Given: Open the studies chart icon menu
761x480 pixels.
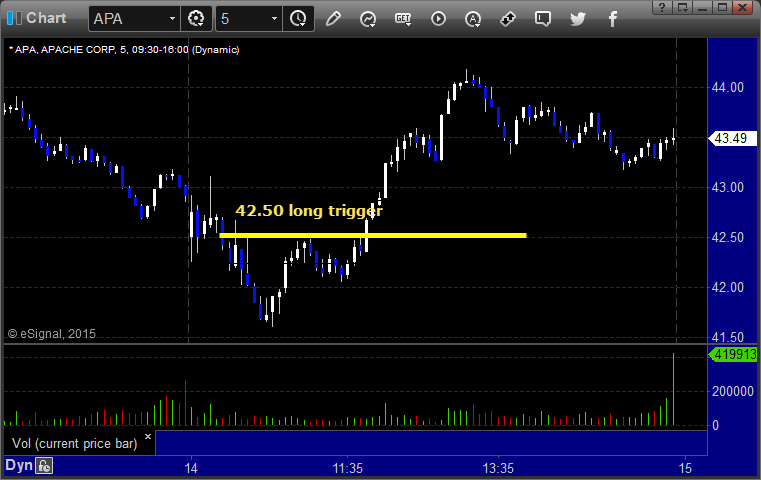Looking at the screenshot, I should tap(368, 19).
